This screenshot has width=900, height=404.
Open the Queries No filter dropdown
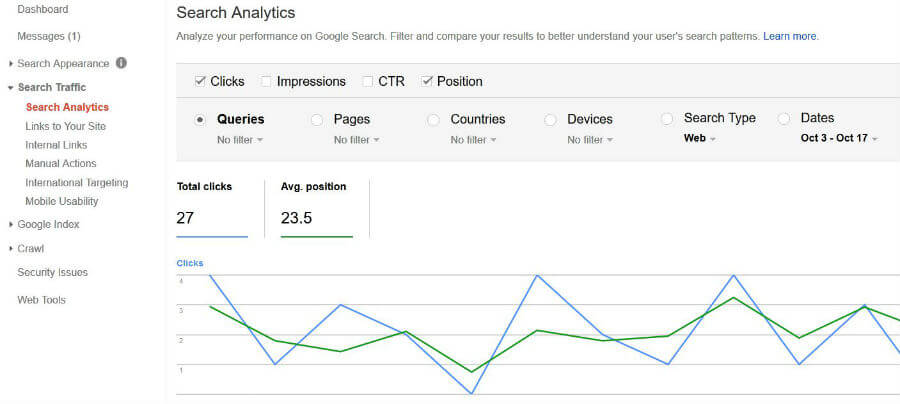tap(240, 140)
